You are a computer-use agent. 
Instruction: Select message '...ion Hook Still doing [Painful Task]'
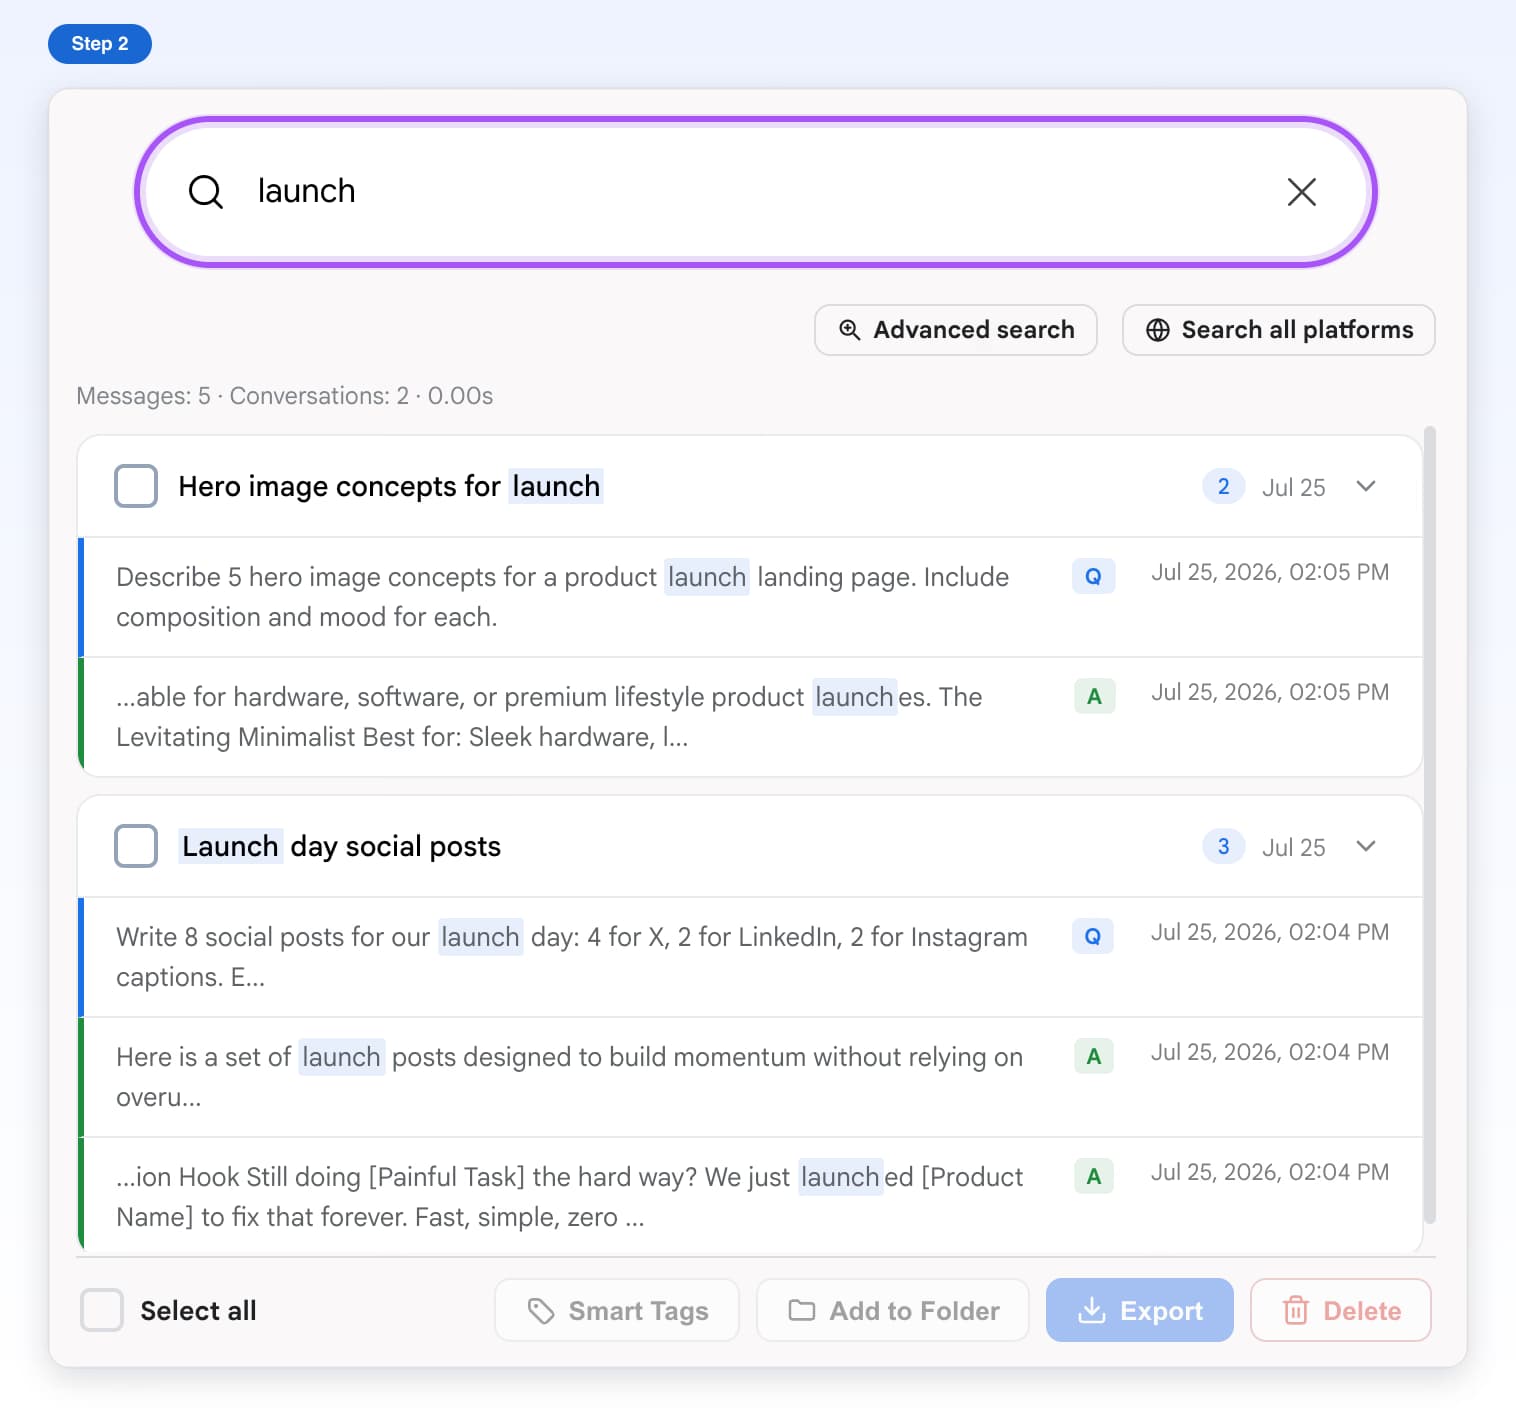pyautogui.click(x=750, y=1195)
